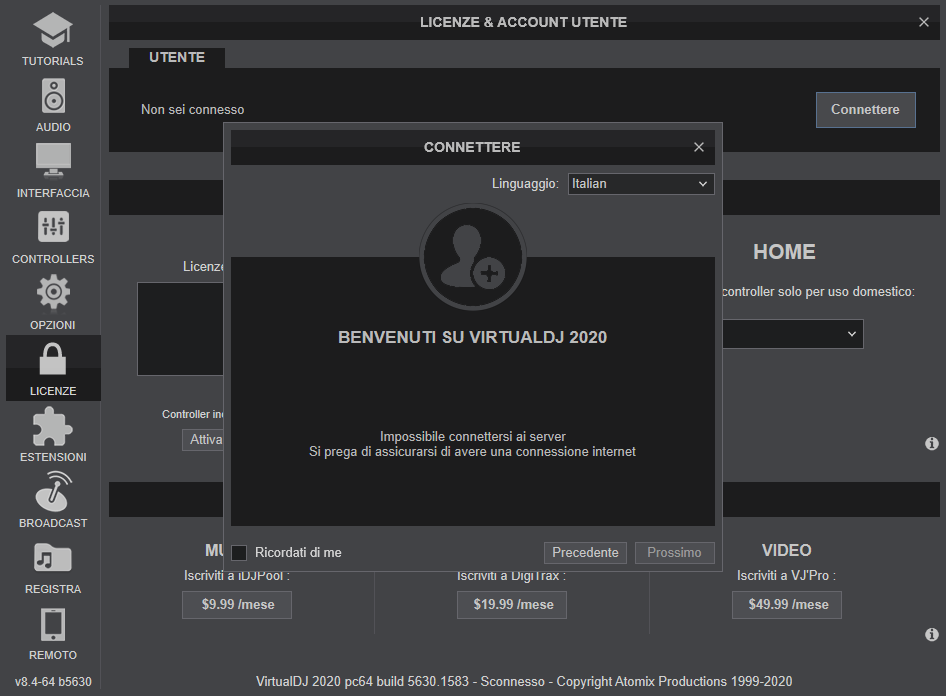Viewport: 946px width, 696px height.
Task: Open the Opzioni gear icon
Action: [x=53, y=293]
